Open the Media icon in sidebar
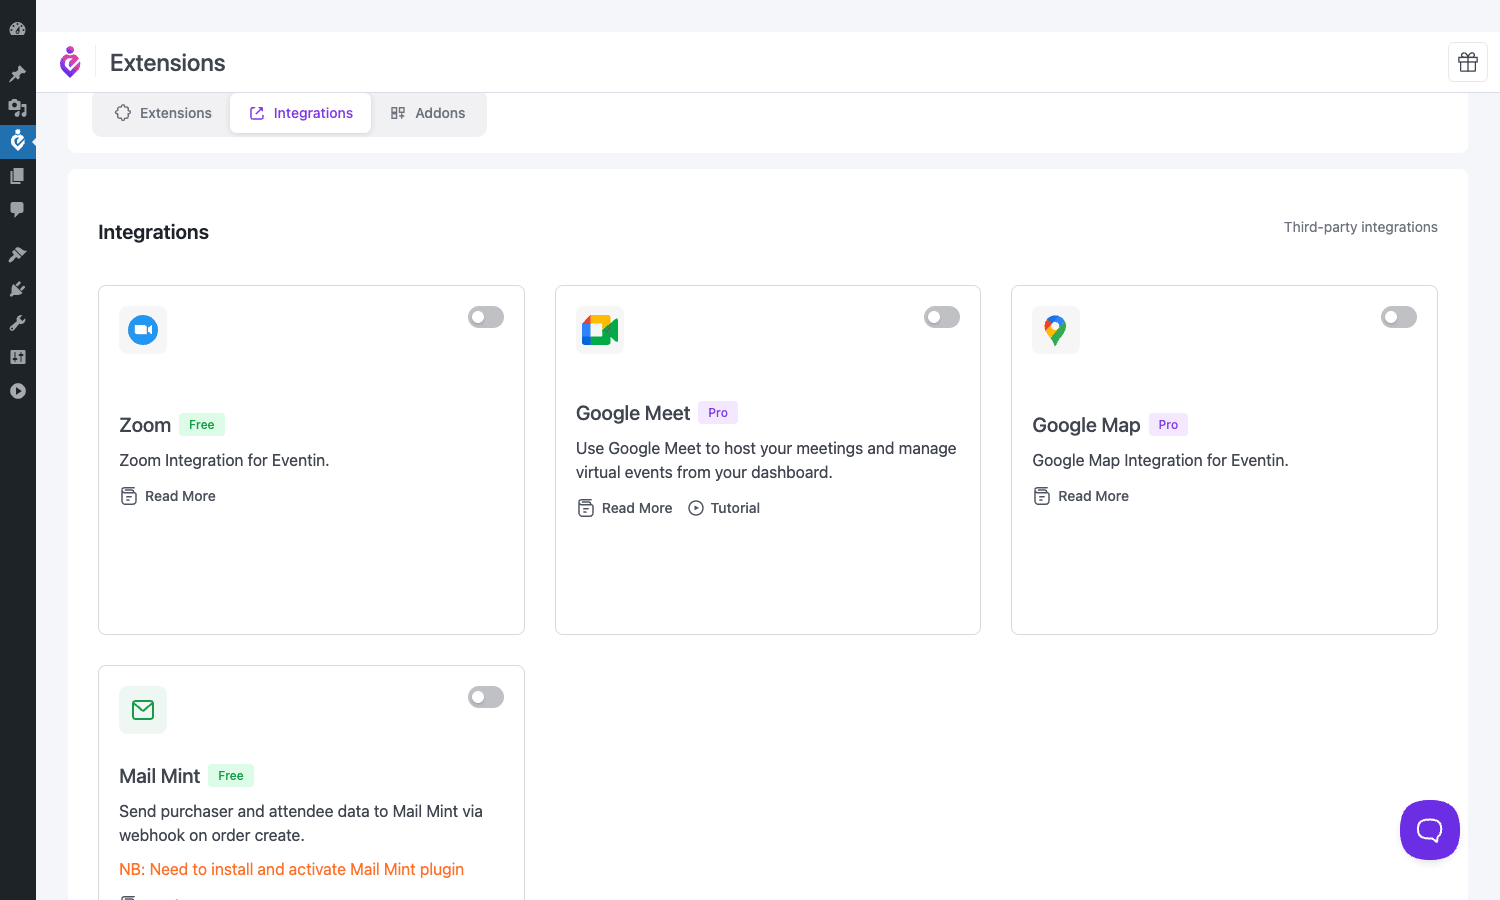The image size is (1500, 900). (x=17, y=108)
